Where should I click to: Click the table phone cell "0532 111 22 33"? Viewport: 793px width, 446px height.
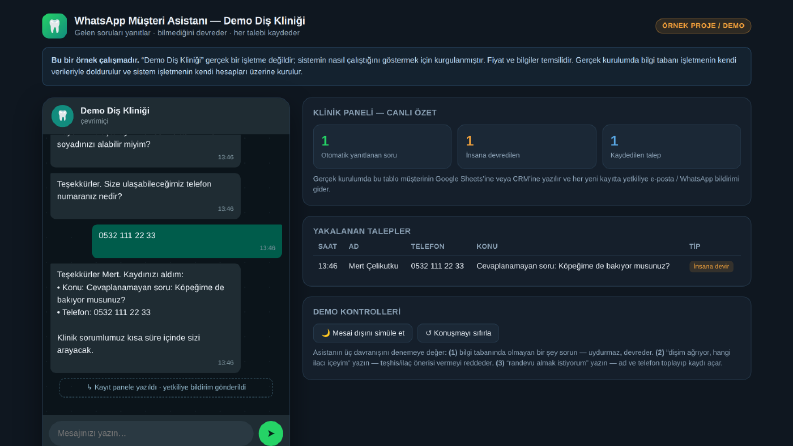tap(437, 266)
